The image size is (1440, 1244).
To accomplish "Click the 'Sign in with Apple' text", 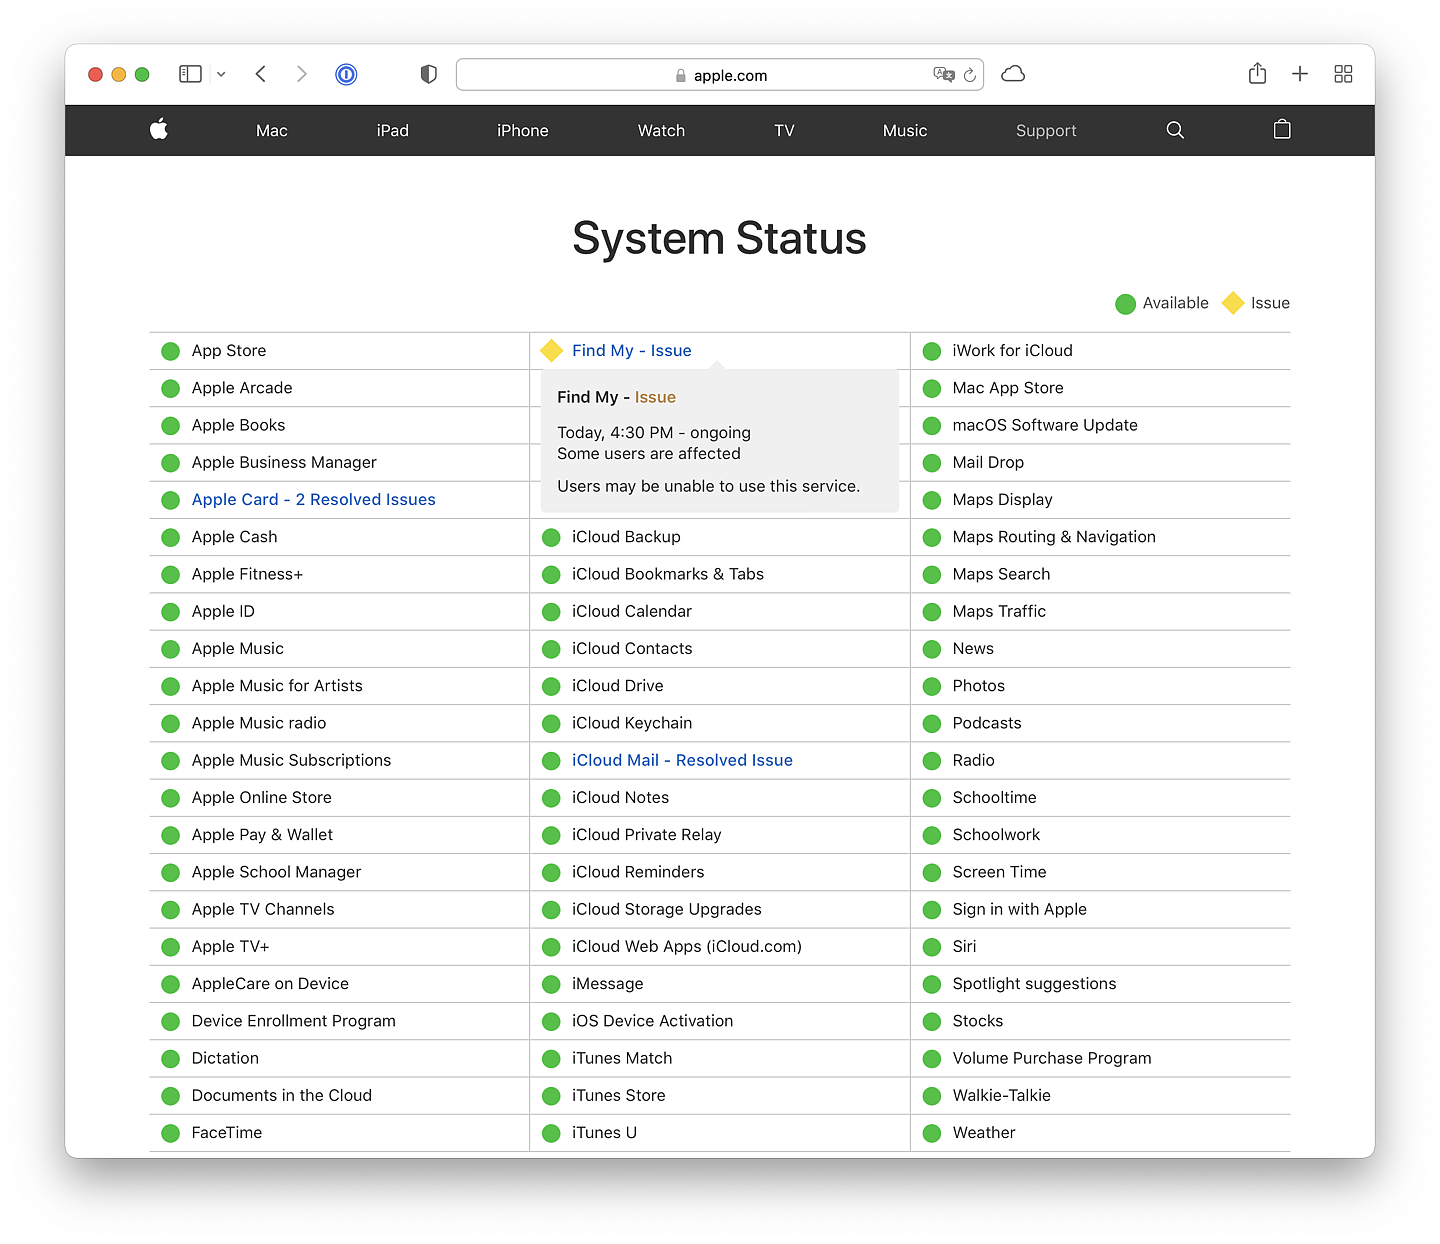I will click(1019, 910).
